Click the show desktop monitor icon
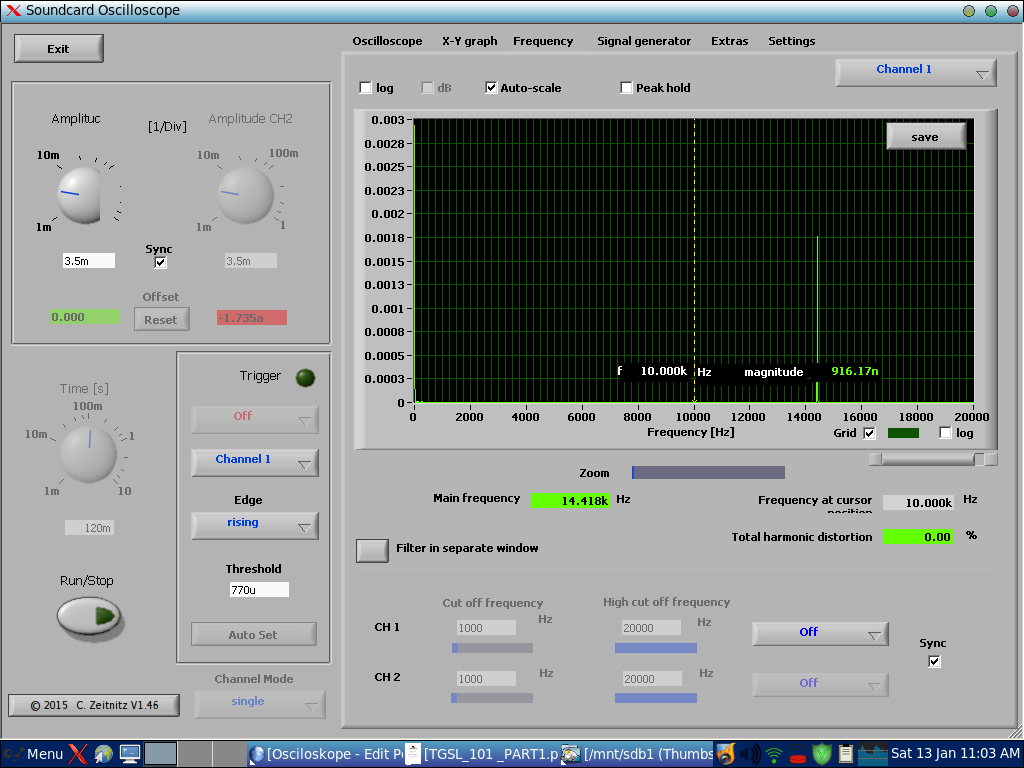This screenshot has width=1024, height=768. pos(129,754)
